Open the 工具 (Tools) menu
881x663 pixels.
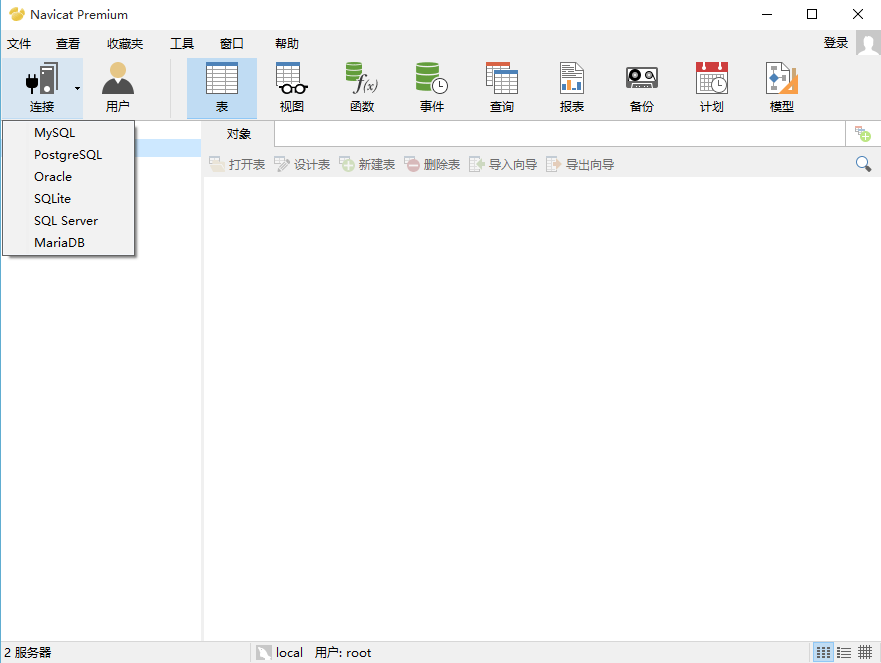click(182, 44)
